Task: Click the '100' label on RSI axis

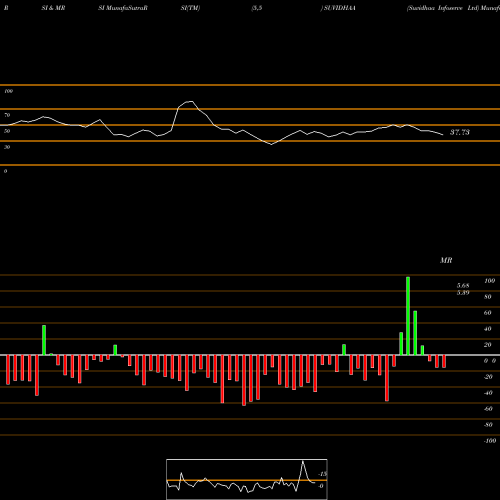Action: 9,91
